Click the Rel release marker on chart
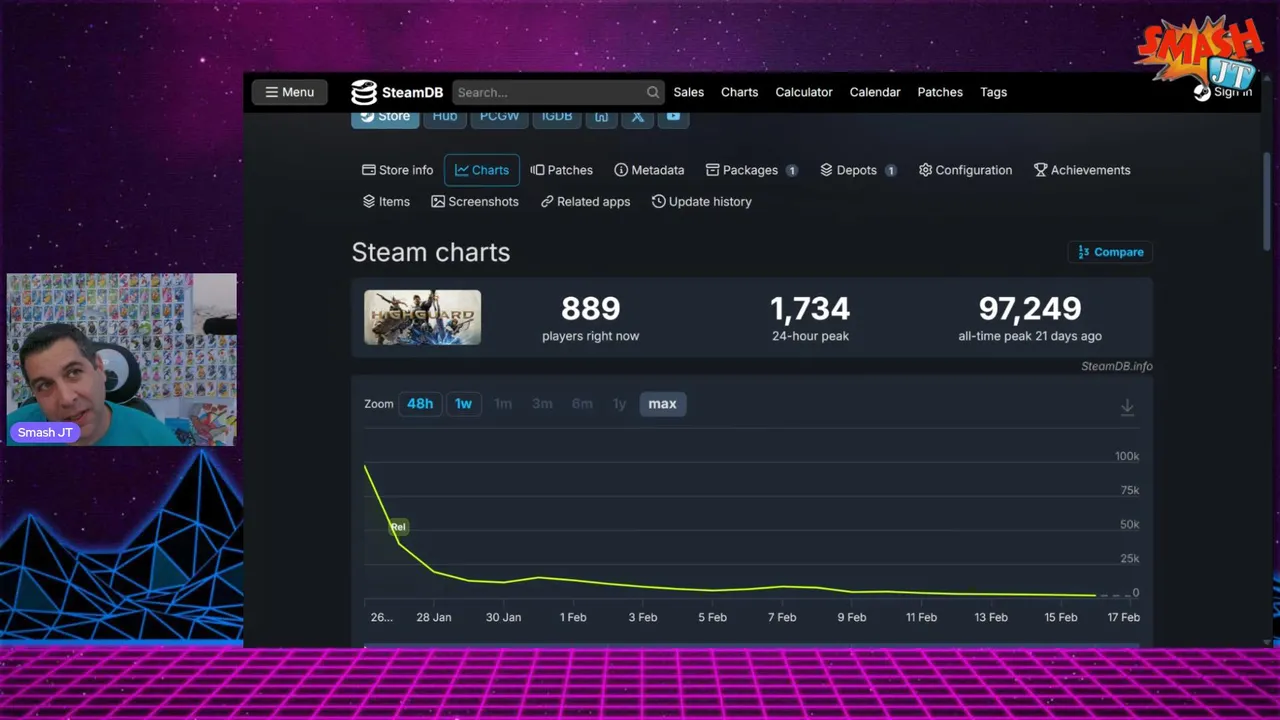This screenshot has height=720, width=1280. tap(398, 527)
